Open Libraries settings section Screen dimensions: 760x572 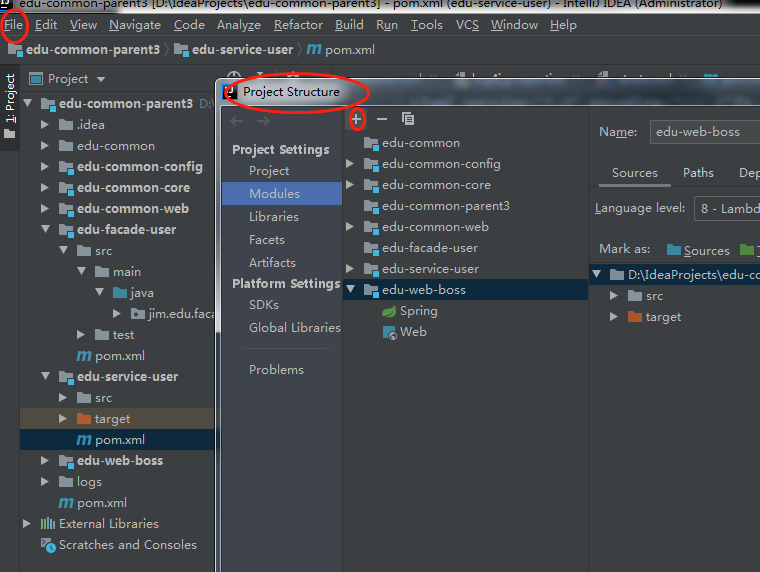(x=274, y=217)
